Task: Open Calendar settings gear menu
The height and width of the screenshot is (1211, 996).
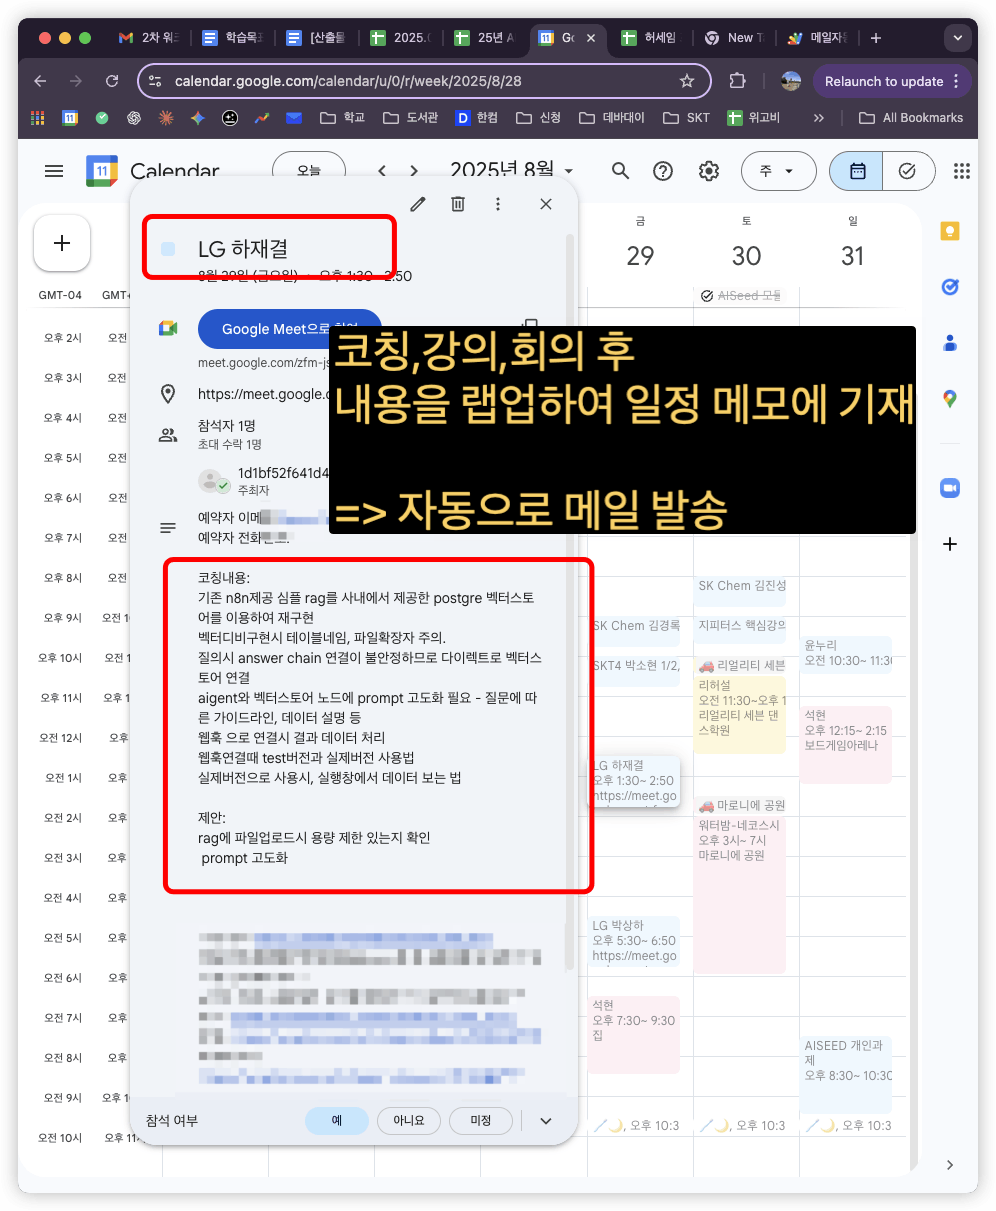Action: (709, 171)
